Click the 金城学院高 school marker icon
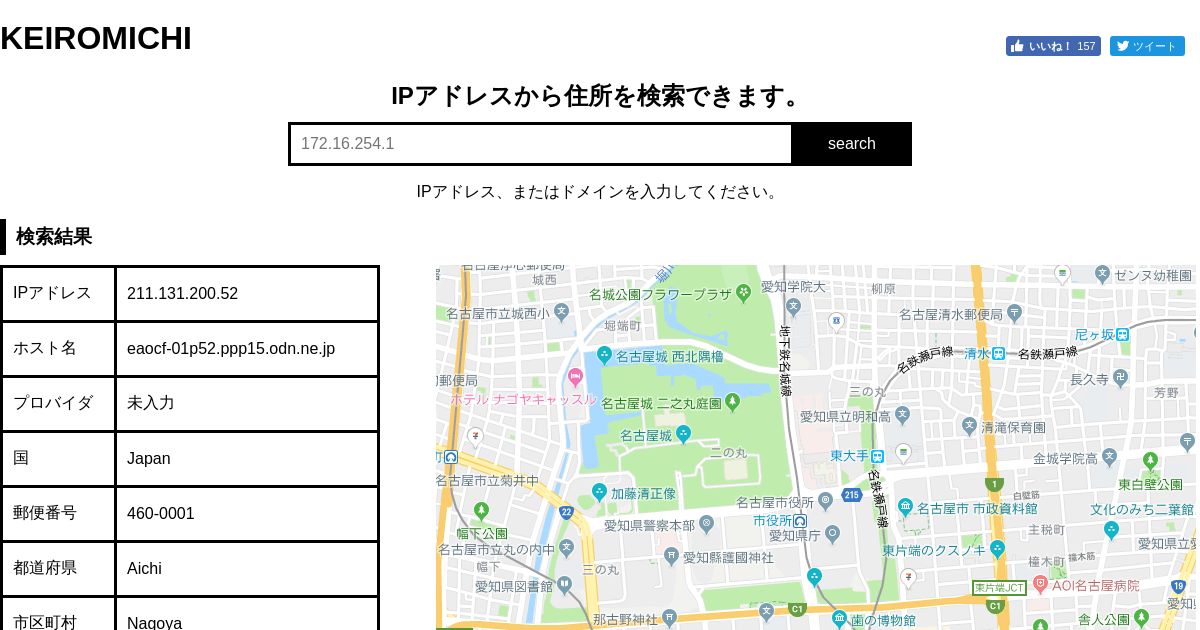Screen dimensions: 1200x630 tap(1109, 458)
